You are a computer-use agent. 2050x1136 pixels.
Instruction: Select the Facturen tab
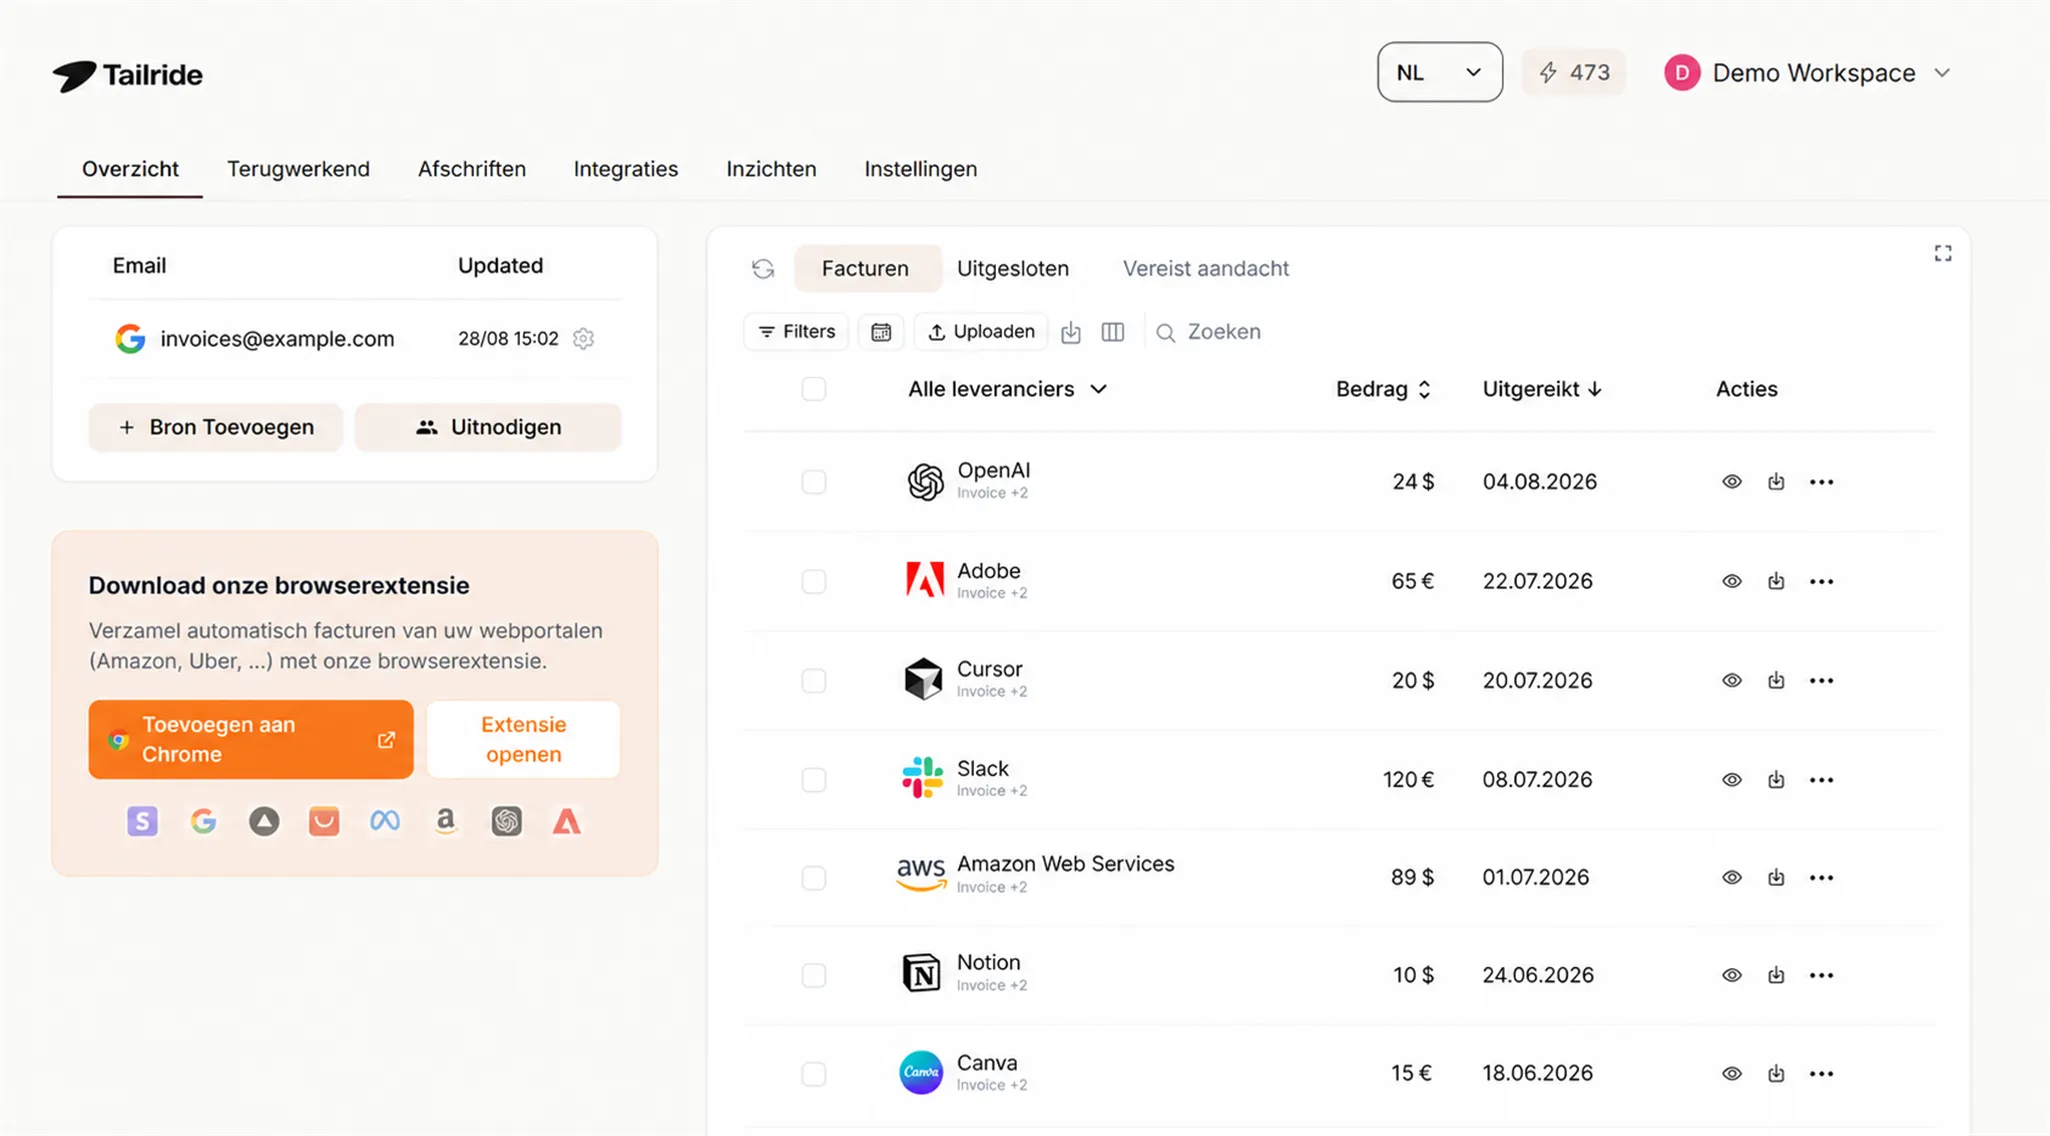tap(866, 268)
